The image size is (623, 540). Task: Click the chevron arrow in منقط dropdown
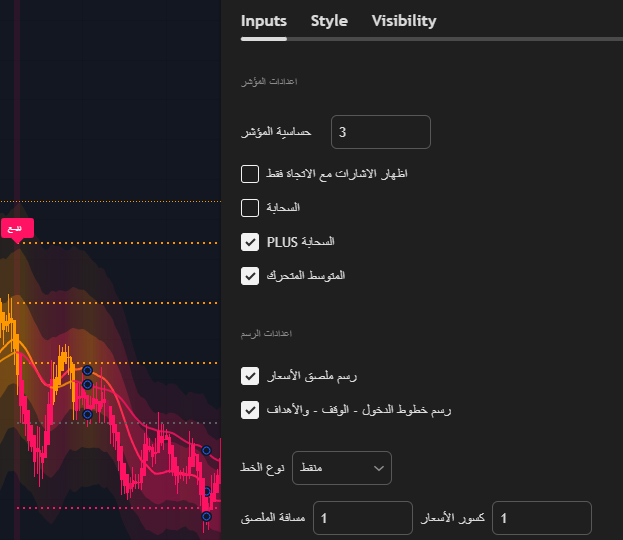[x=379, y=468]
